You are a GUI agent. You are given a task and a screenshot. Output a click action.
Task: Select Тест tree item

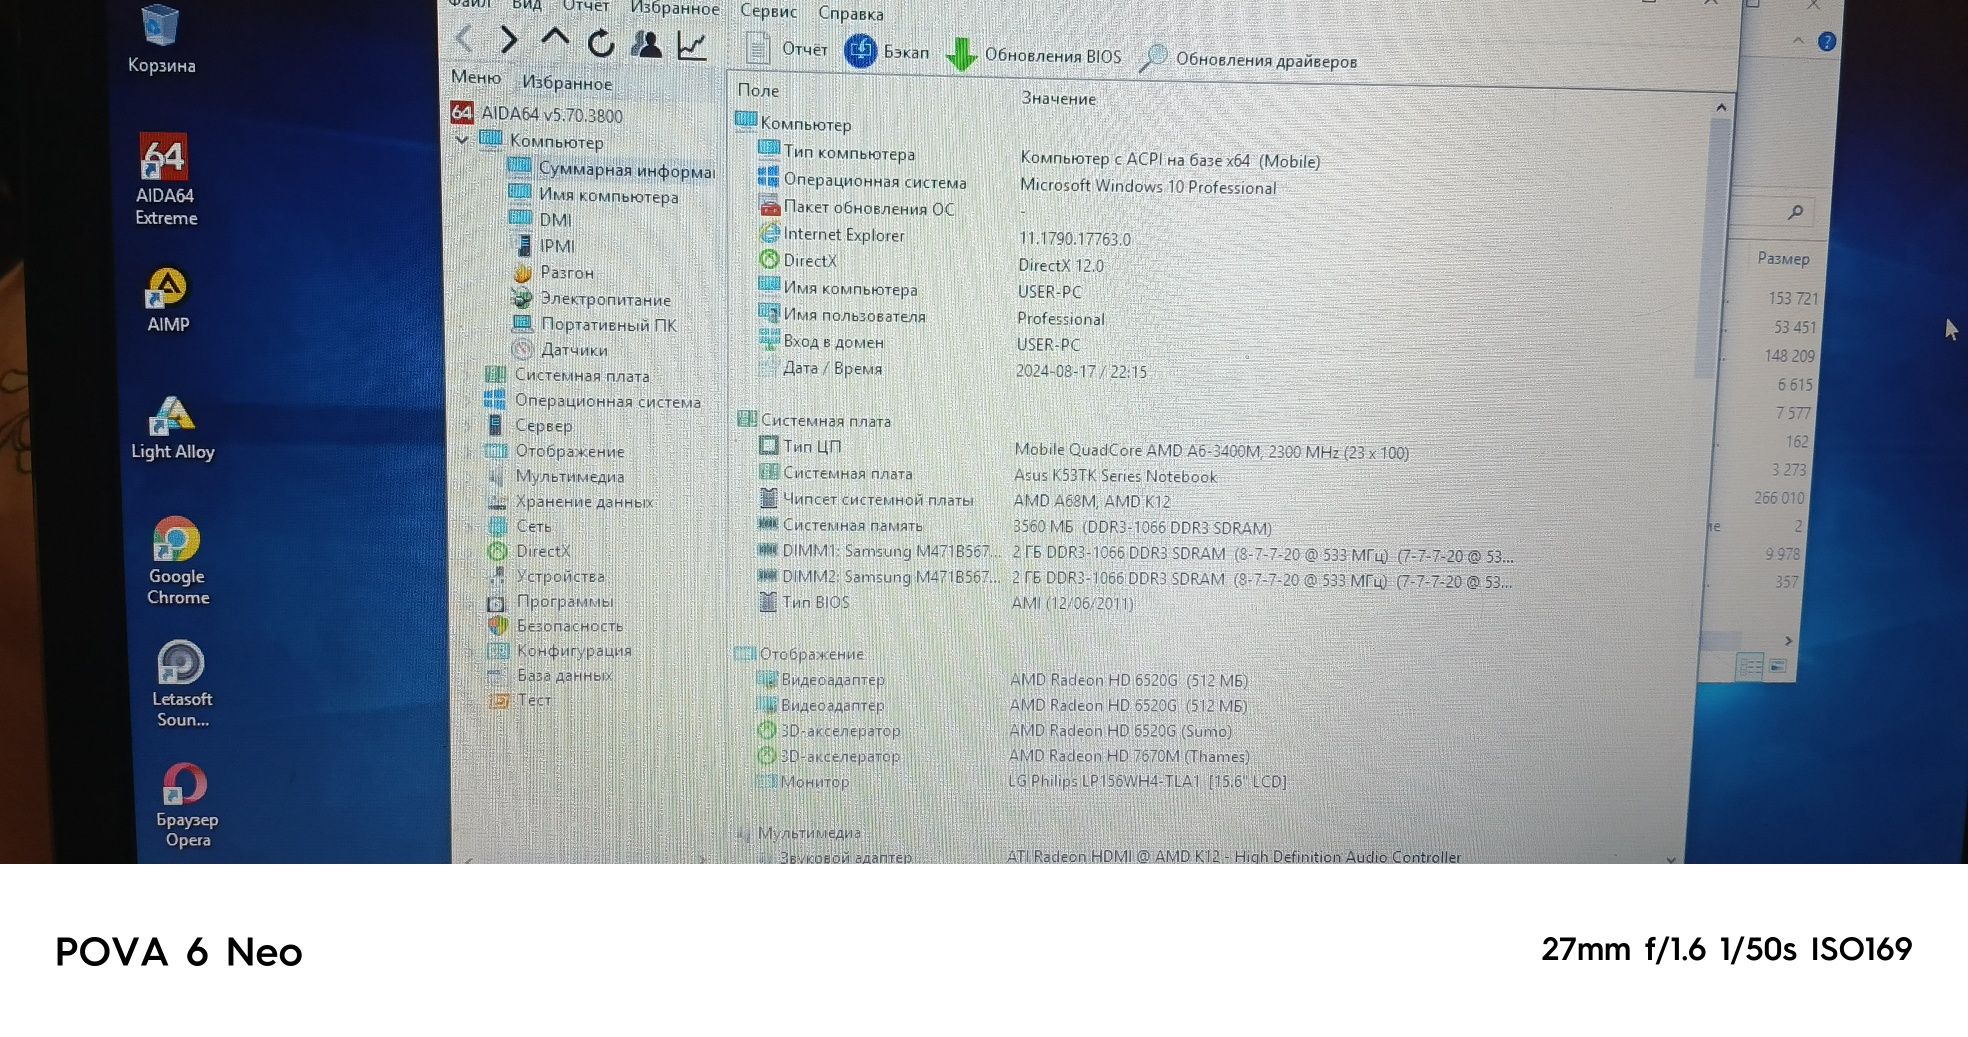pyautogui.click(x=519, y=700)
